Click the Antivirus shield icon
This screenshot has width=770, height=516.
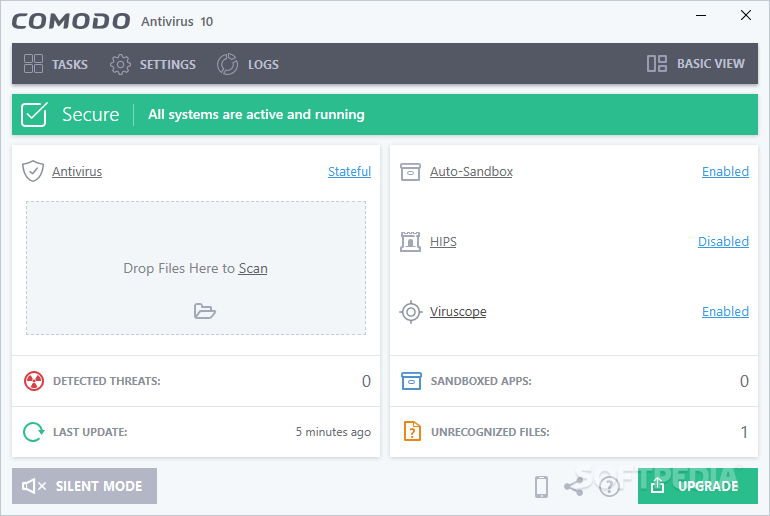[33, 171]
